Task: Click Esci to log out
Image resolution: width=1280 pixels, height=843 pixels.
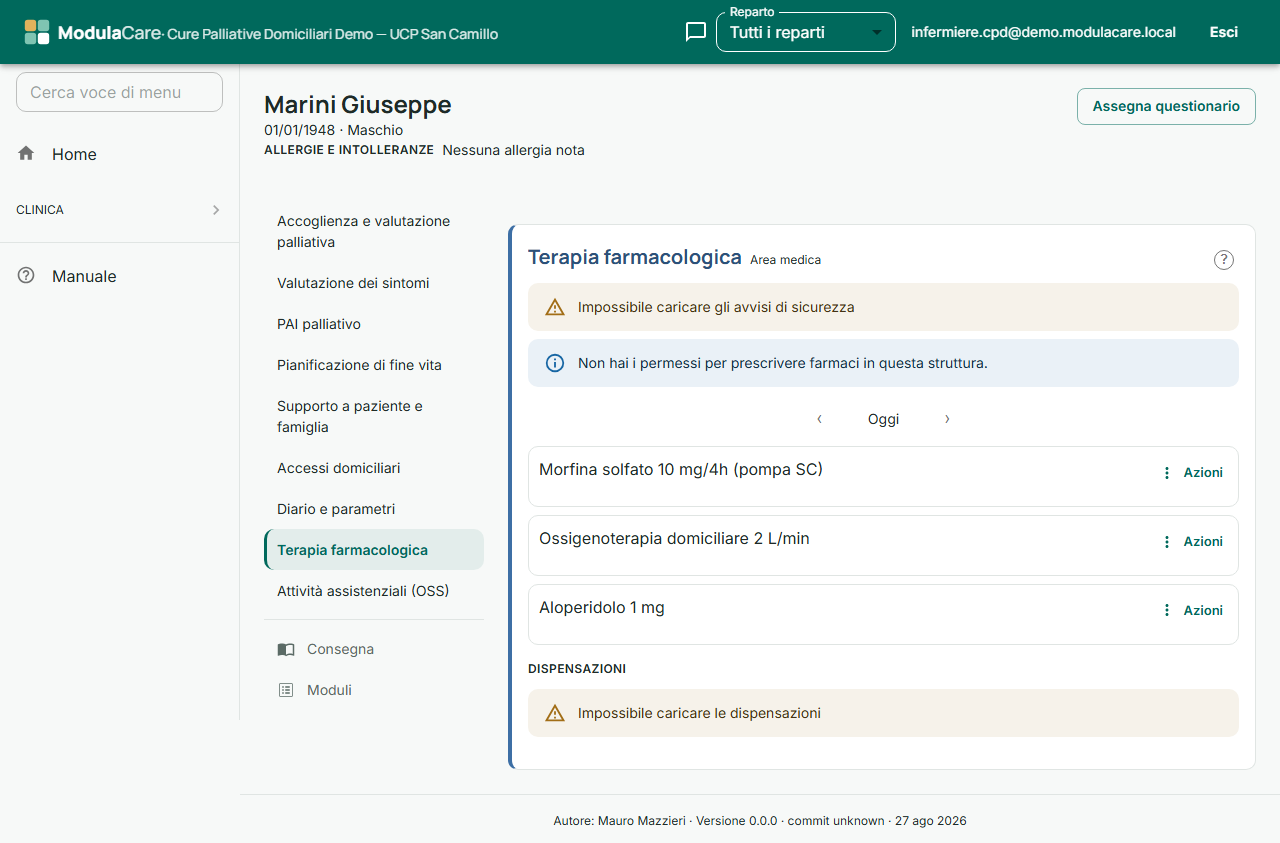Action: pos(1224,32)
